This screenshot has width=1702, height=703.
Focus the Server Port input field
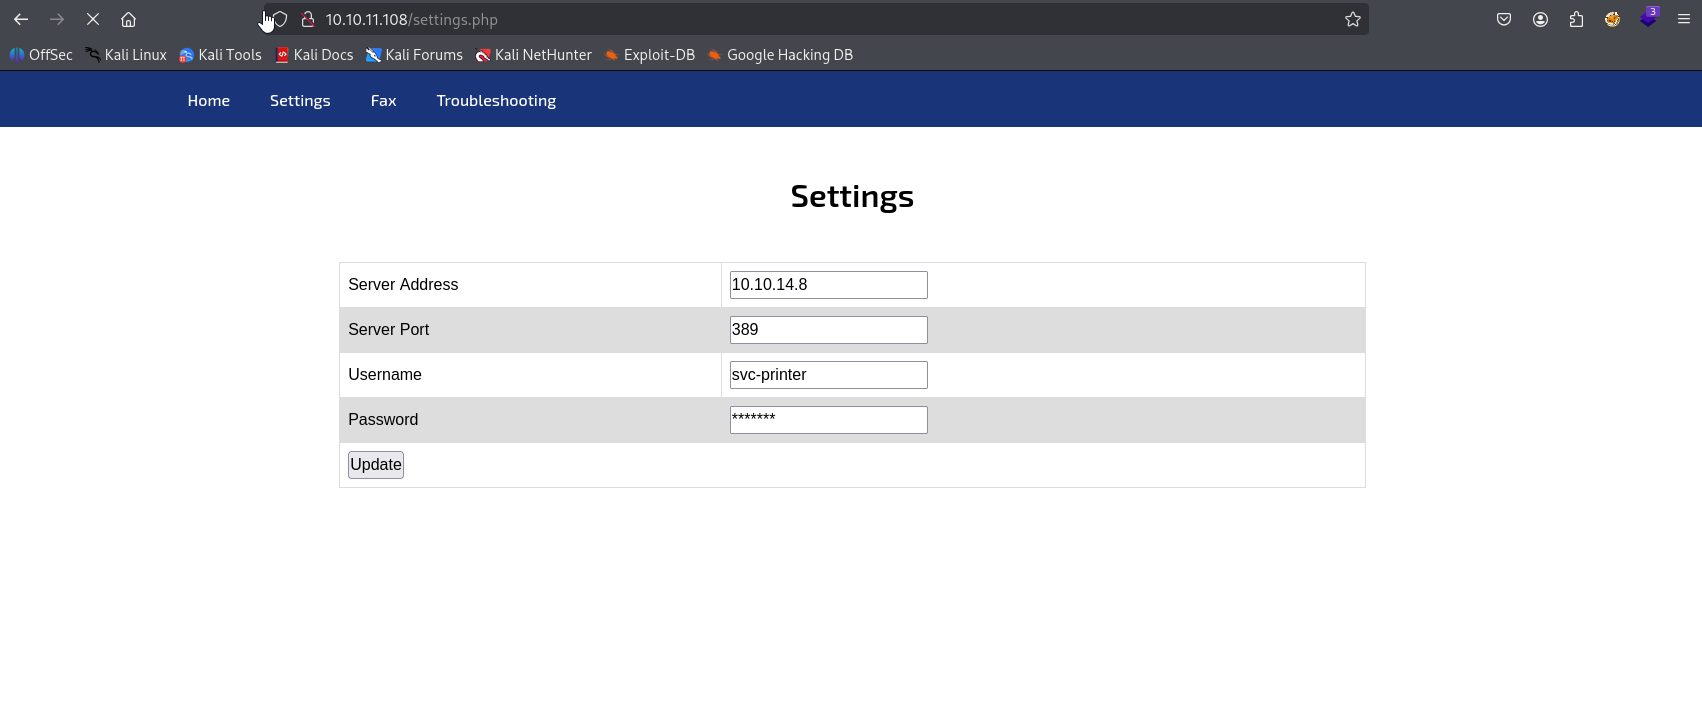tap(829, 330)
